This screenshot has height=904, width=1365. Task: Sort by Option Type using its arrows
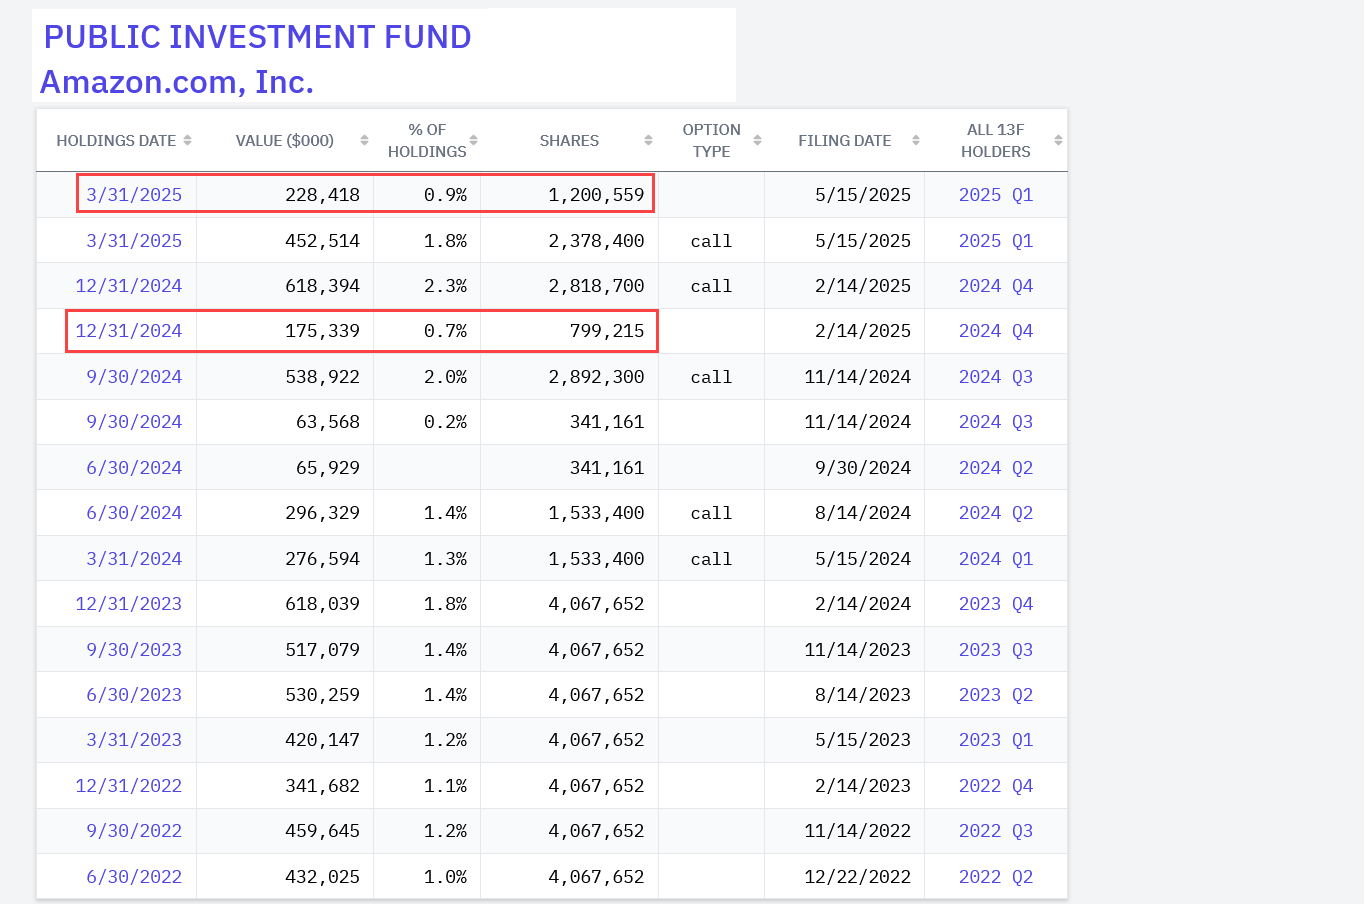click(757, 141)
